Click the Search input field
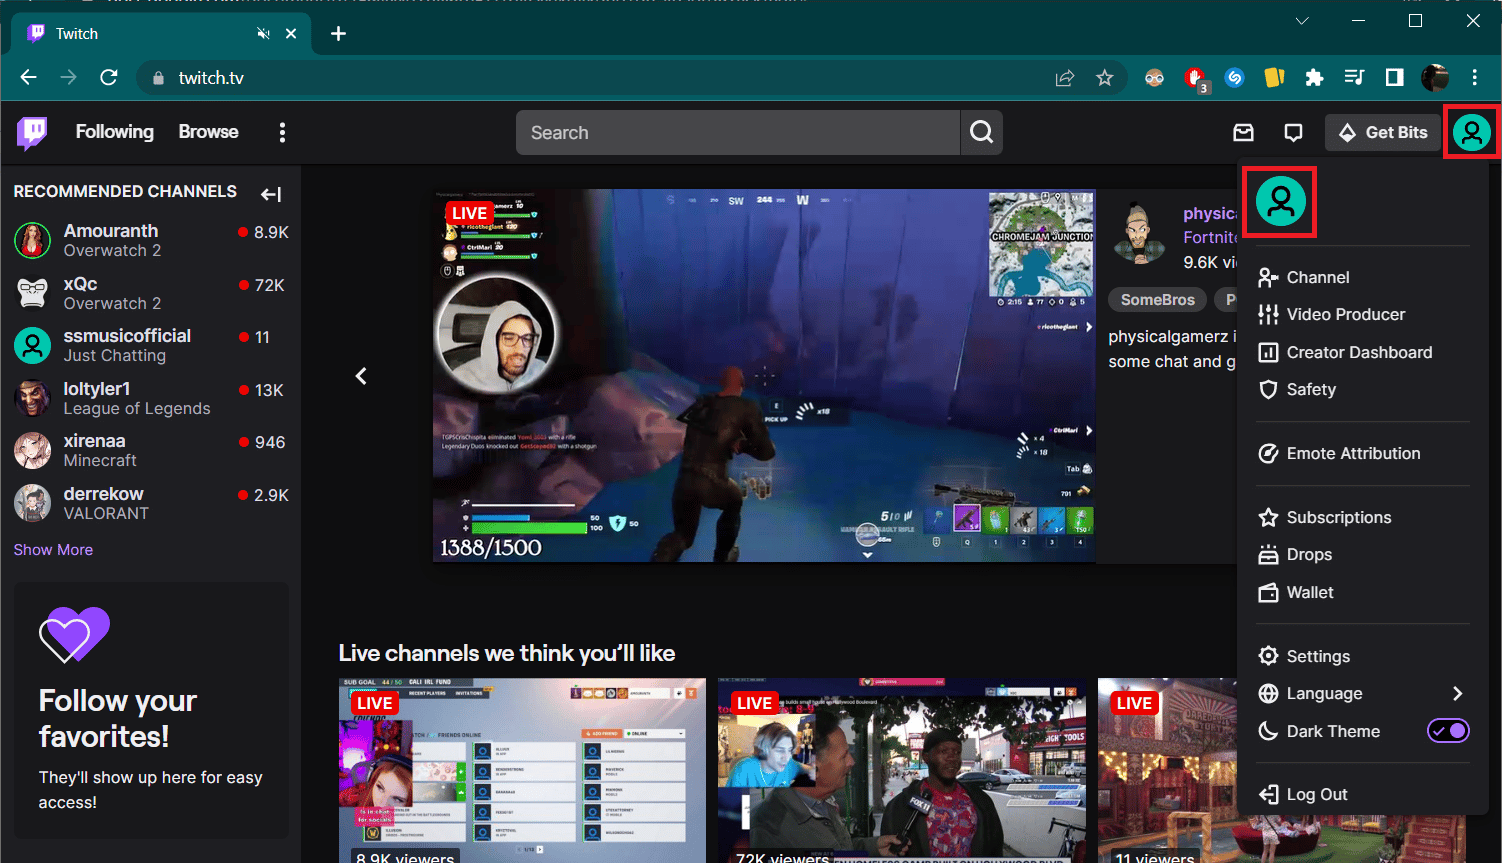The width and height of the screenshot is (1502, 863). click(x=738, y=132)
